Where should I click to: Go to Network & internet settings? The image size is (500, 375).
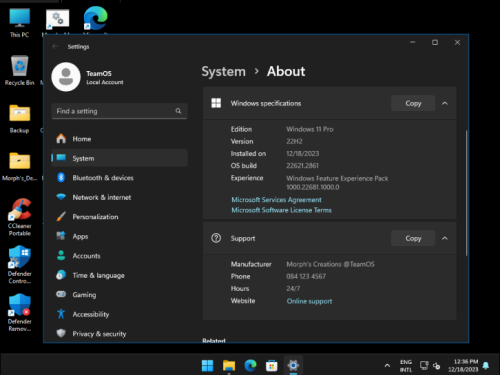[x=119, y=197]
